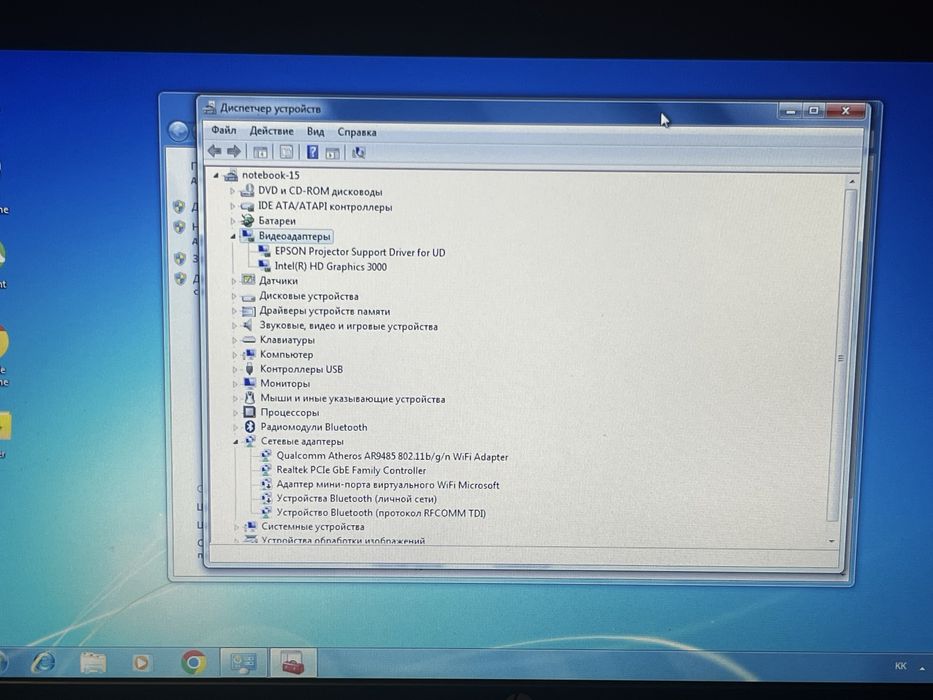Select Адаптер мини-порта виртуального WiFi Microsoft

(388, 485)
